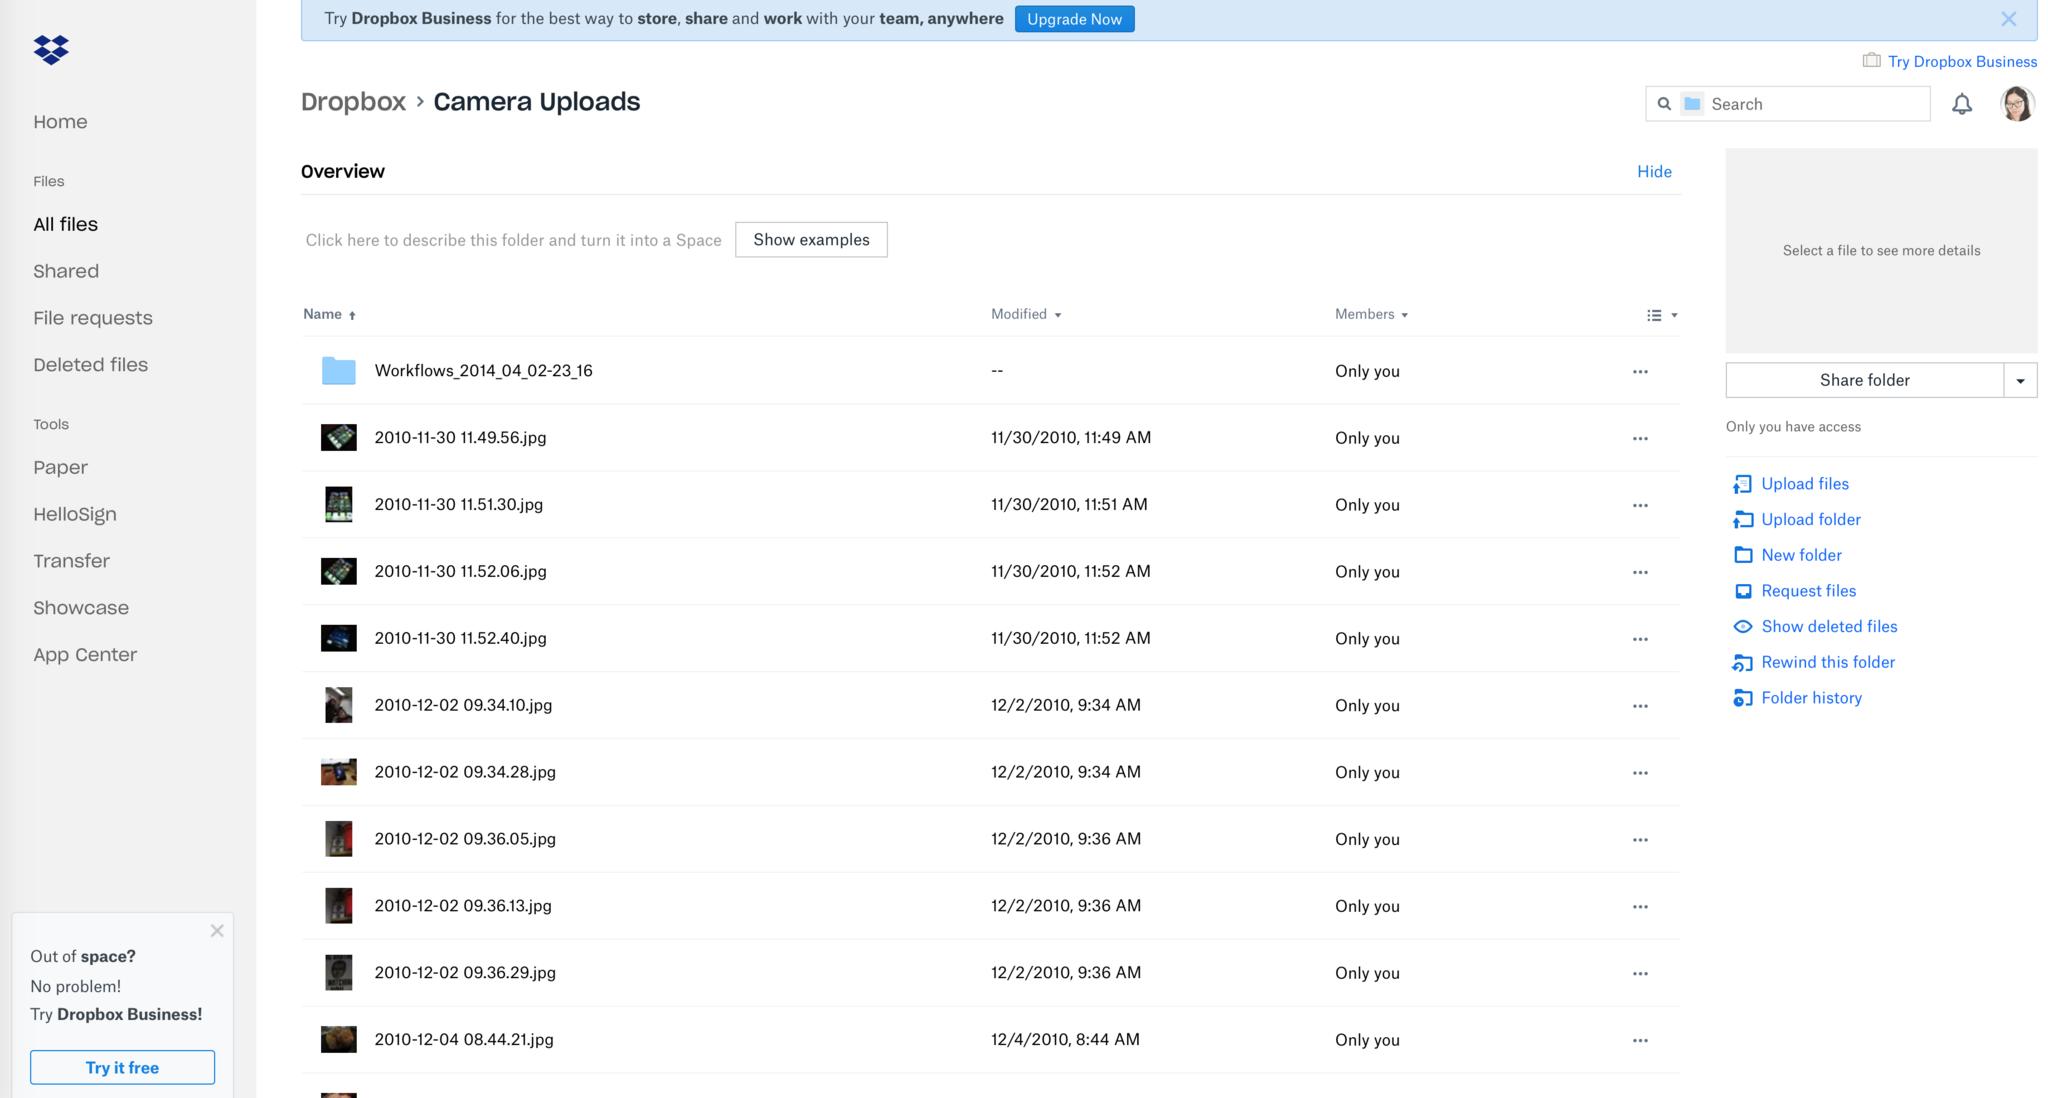The height and width of the screenshot is (1098, 2048).
Task: Open Showcase tool
Action: point(81,608)
